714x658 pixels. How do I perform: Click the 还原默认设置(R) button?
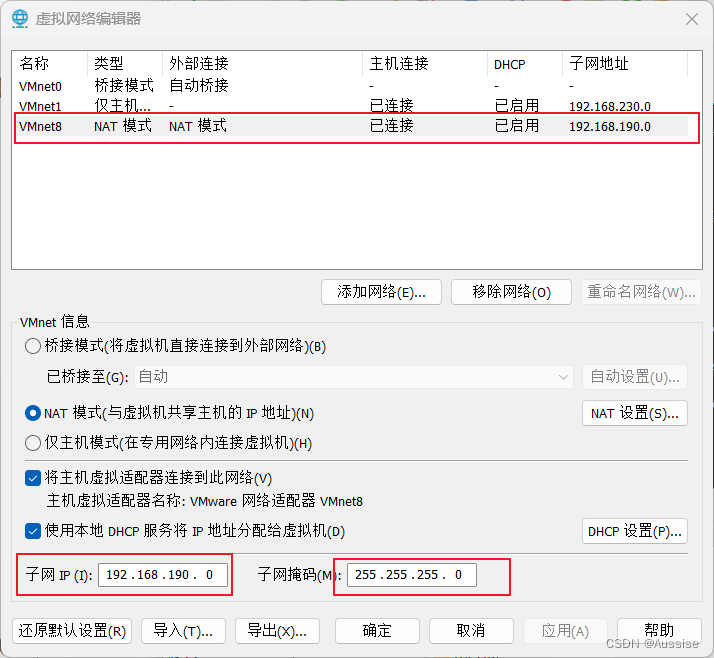[72, 631]
